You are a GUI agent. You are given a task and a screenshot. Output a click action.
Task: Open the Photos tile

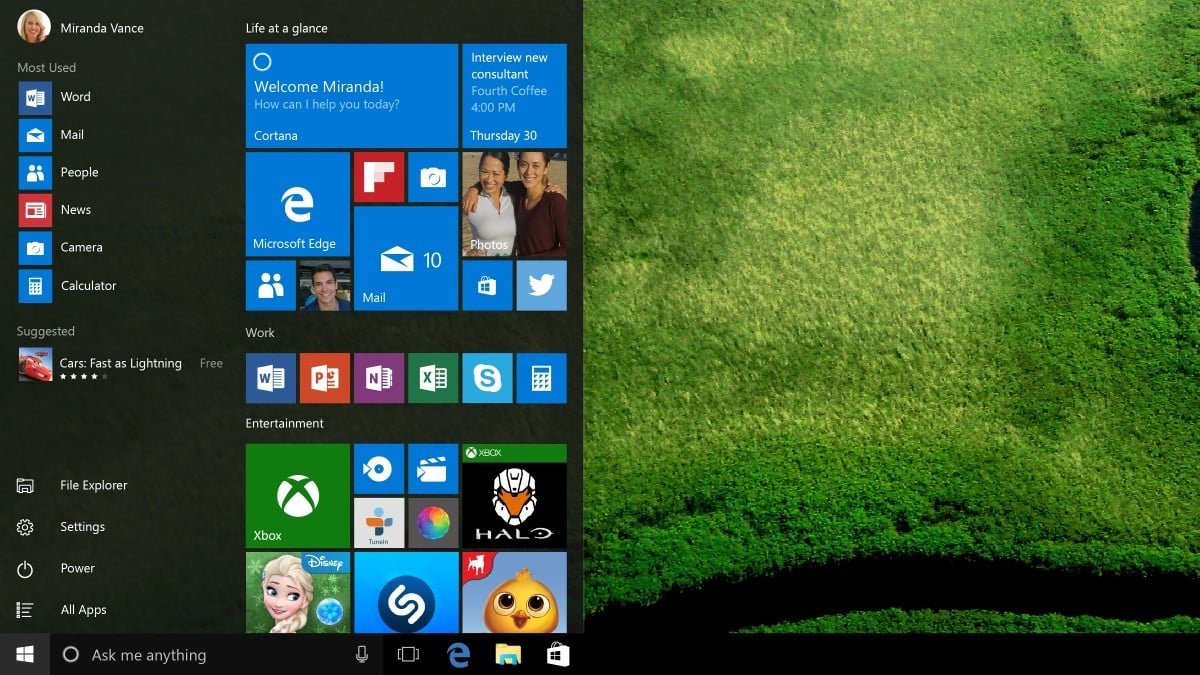(x=514, y=204)
